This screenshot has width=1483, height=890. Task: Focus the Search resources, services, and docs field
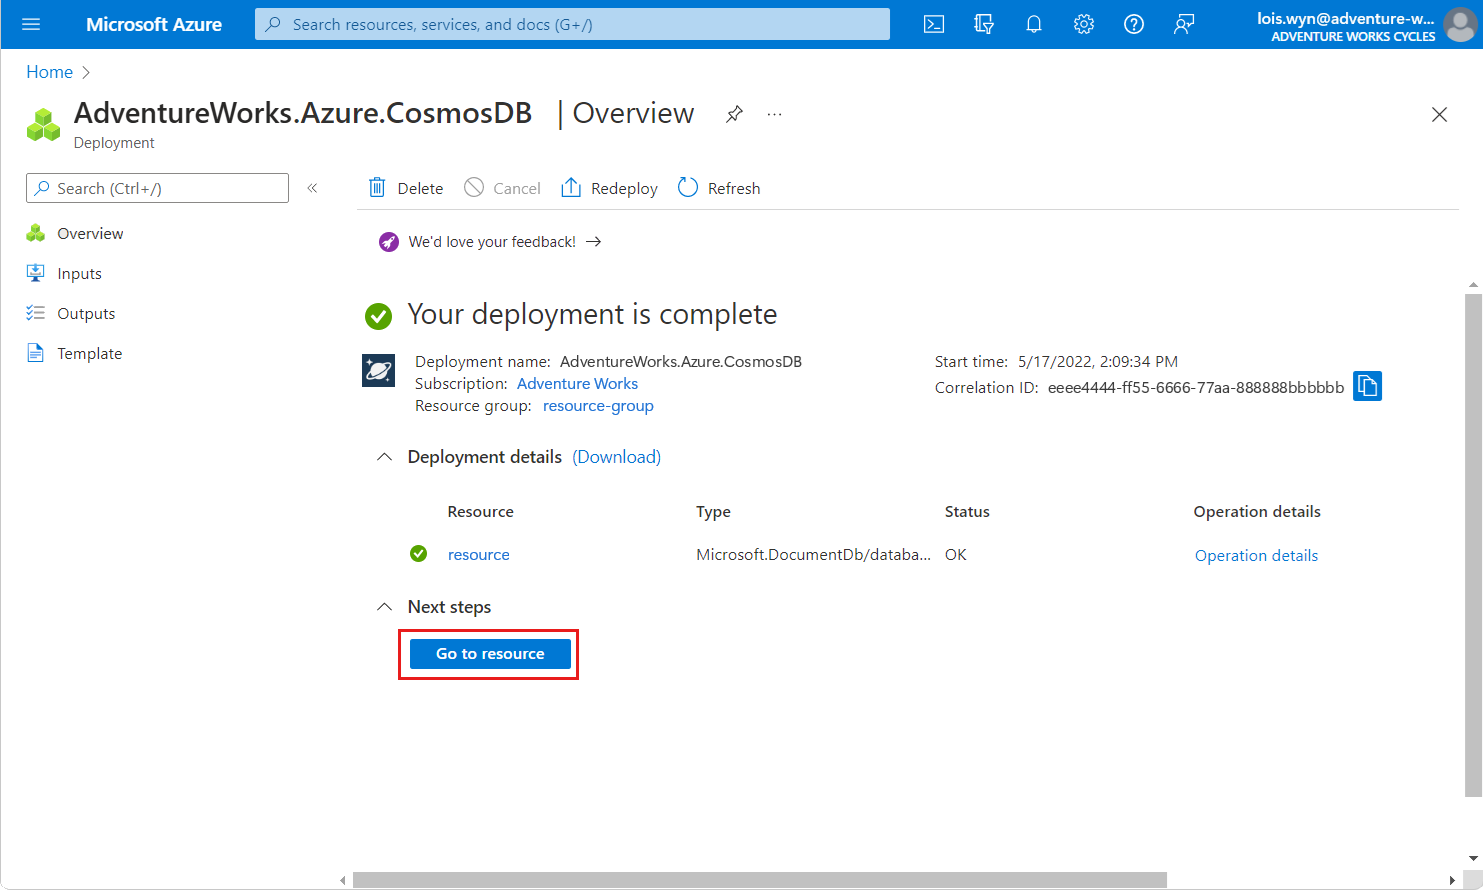(572, 24)
